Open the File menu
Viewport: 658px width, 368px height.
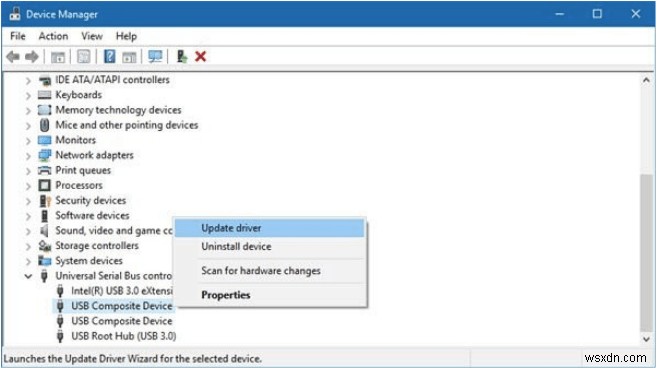[18, 36]
